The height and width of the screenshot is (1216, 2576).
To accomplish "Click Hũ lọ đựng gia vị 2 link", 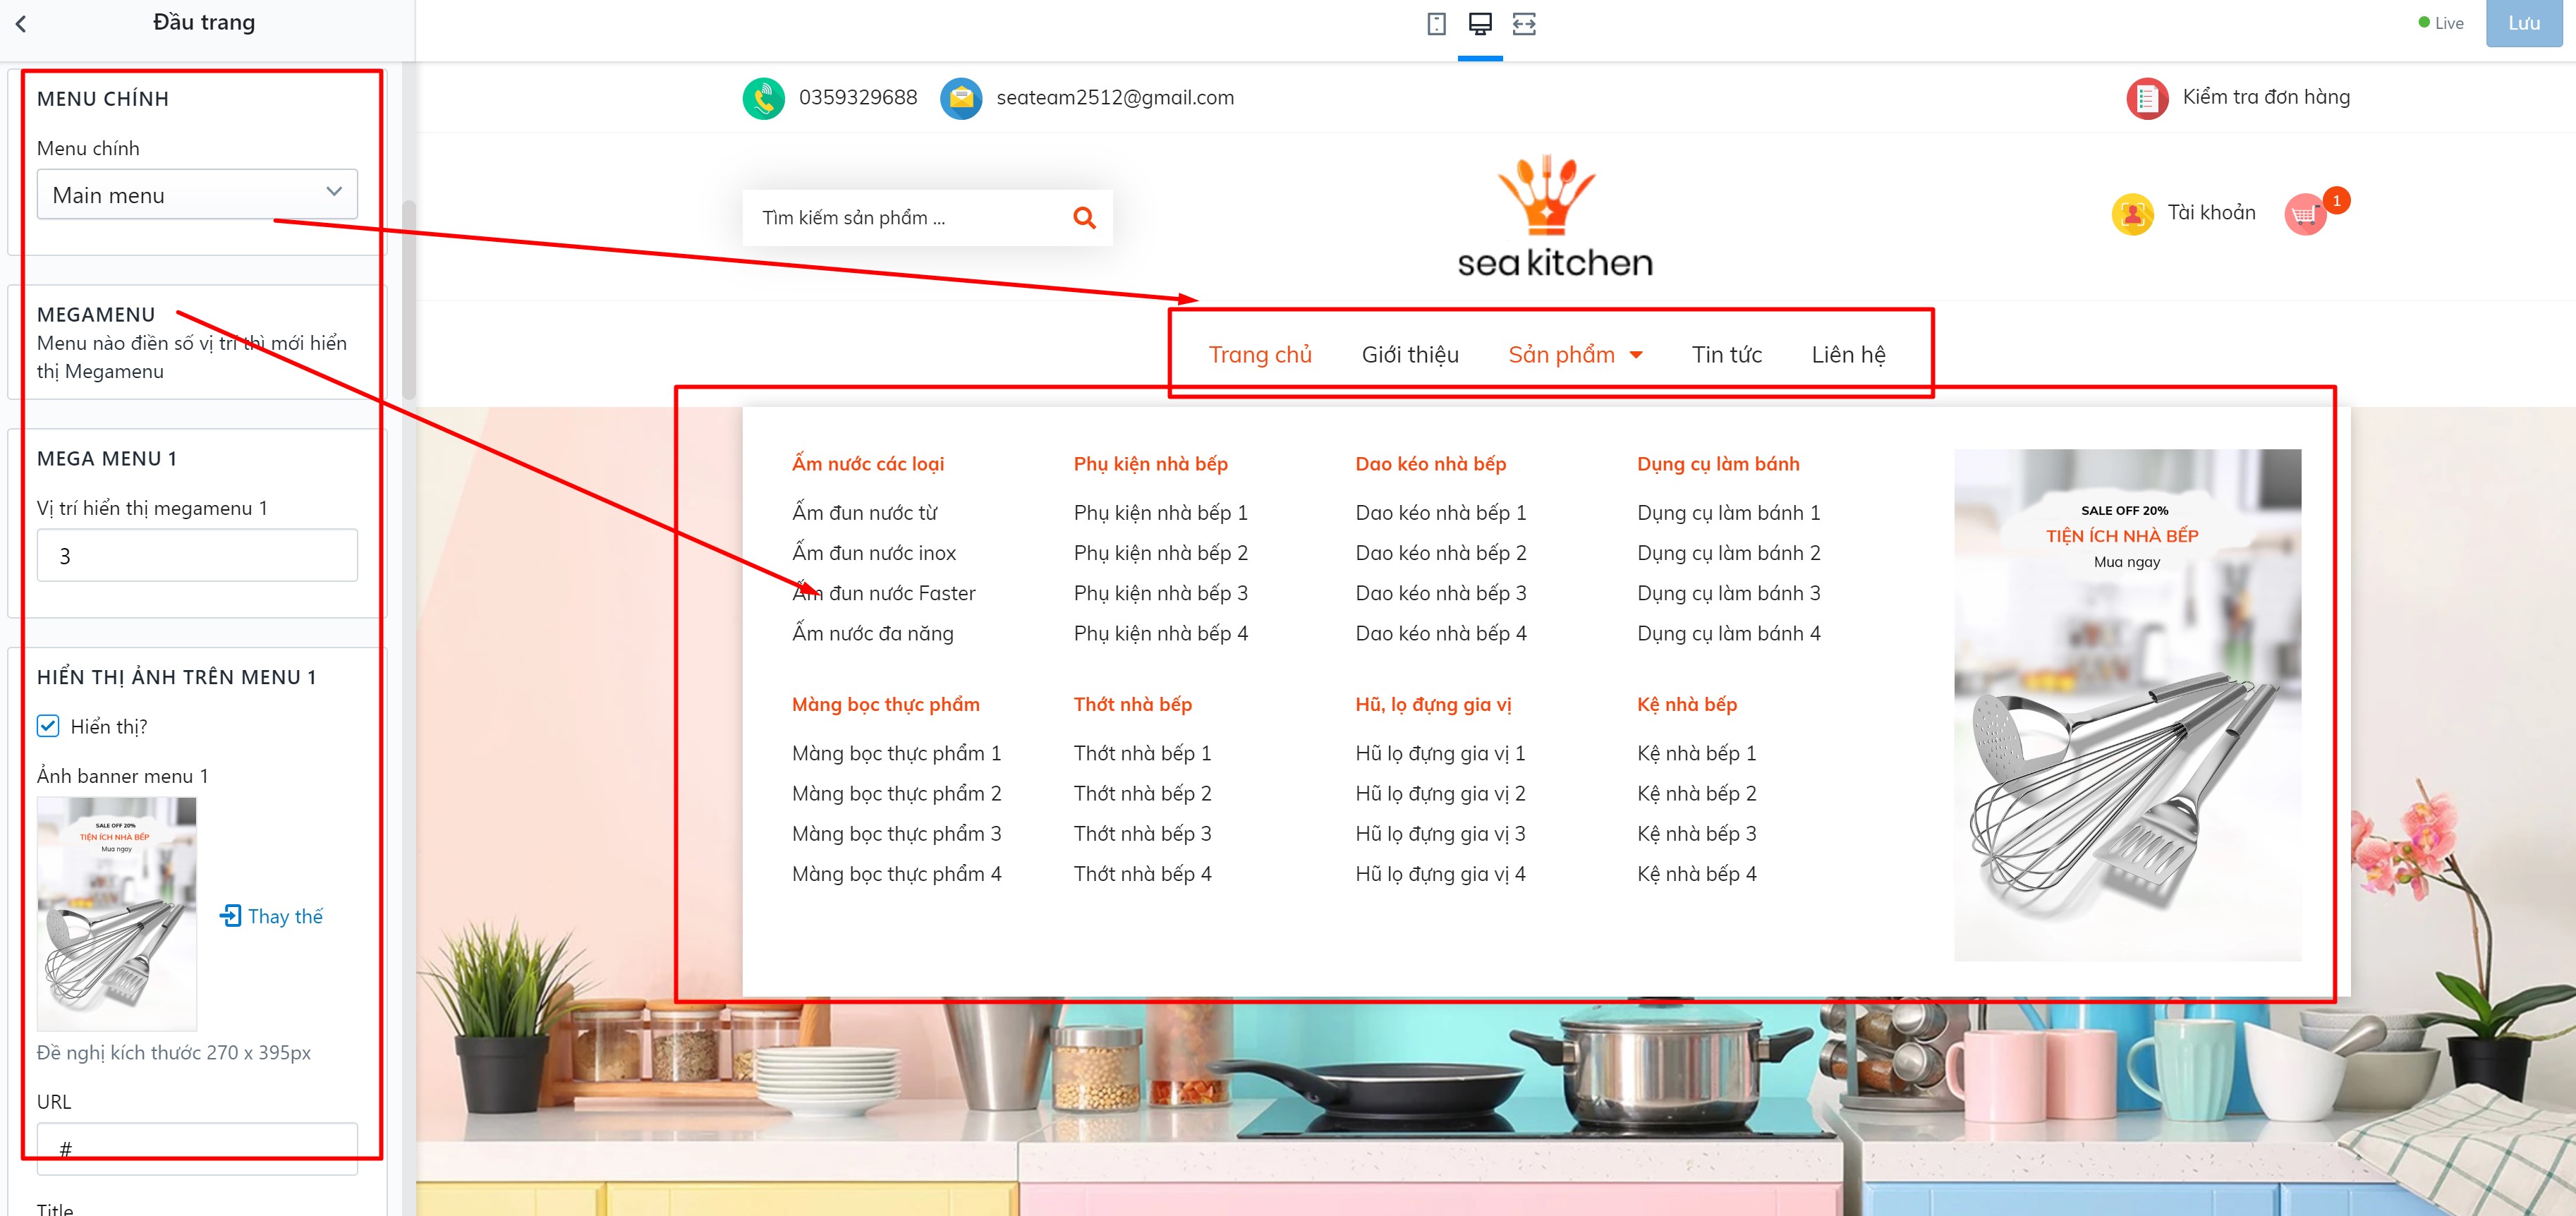I will point(1441,794).
